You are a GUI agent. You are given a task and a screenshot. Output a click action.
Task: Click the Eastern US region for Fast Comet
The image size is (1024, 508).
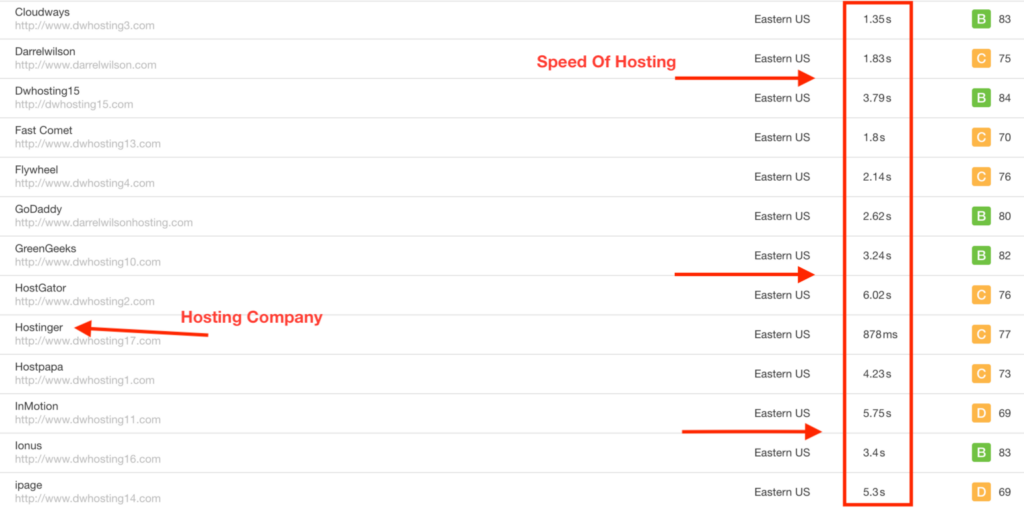pyautogui.click(x=782, y=137)
